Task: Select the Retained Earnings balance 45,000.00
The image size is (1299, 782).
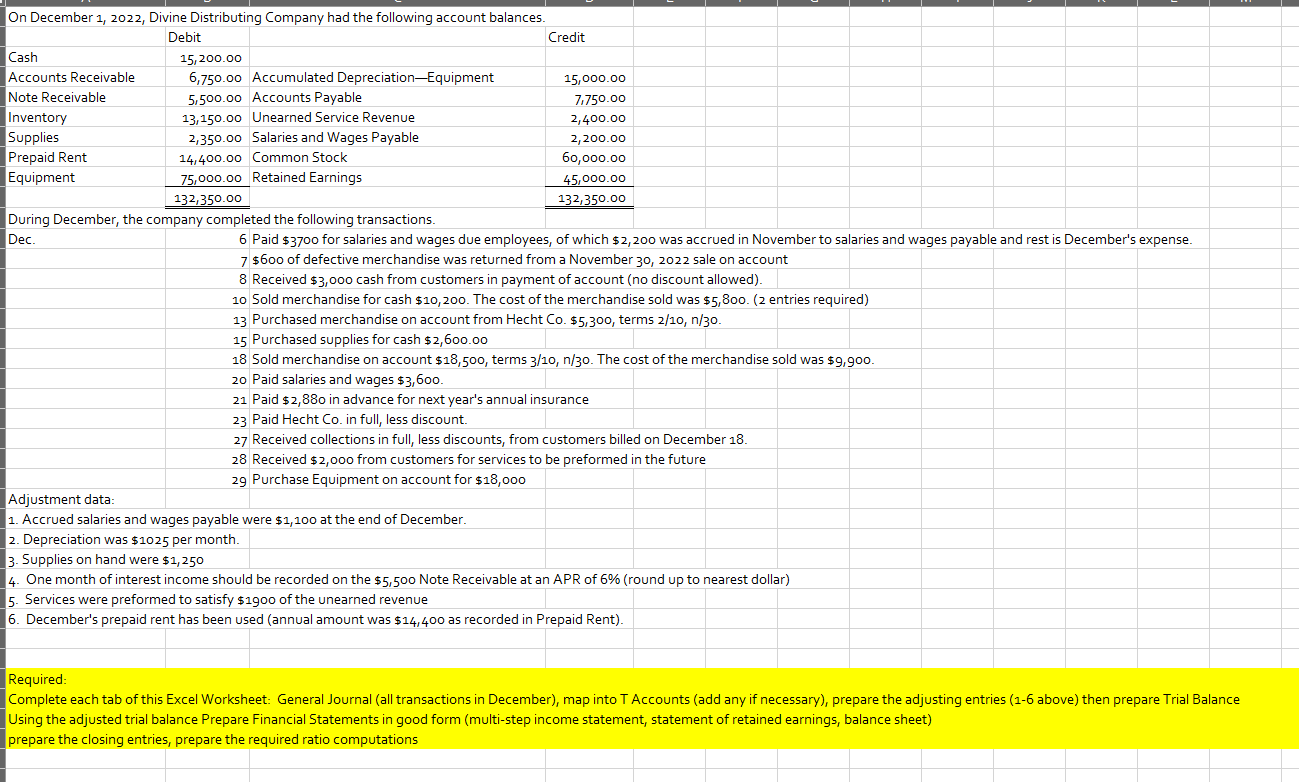Action: [x=595, y=178]
